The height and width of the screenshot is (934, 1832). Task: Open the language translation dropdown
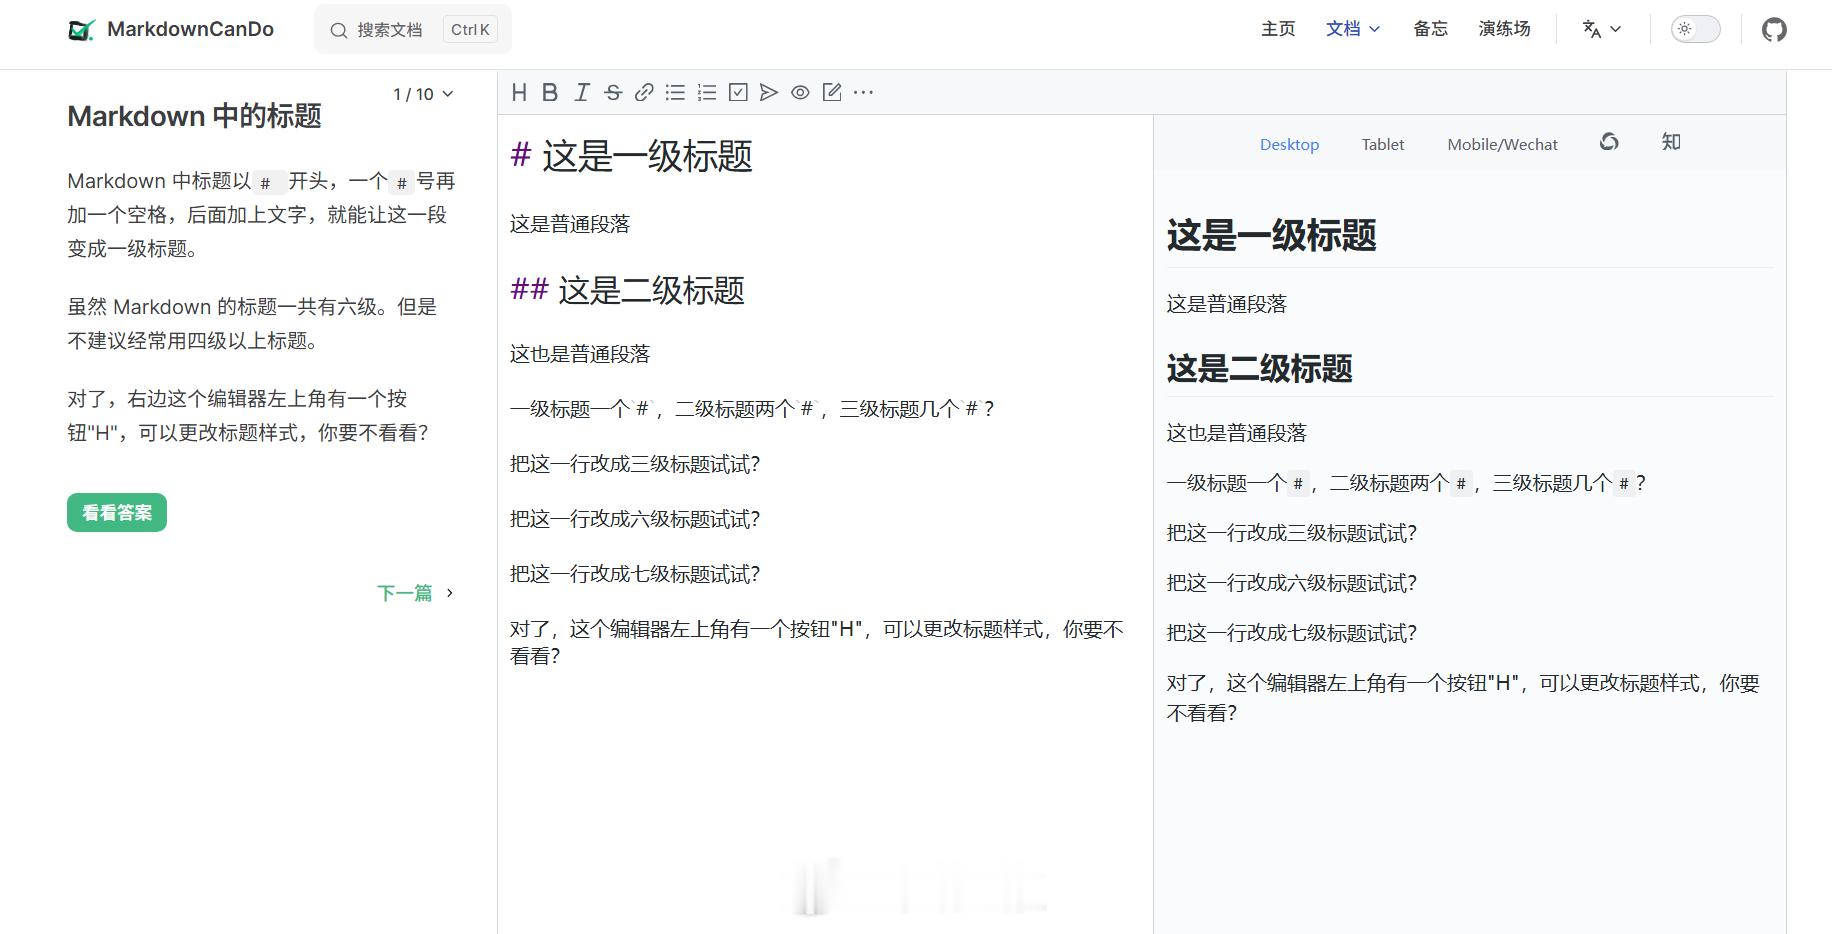coord(1602,29)
